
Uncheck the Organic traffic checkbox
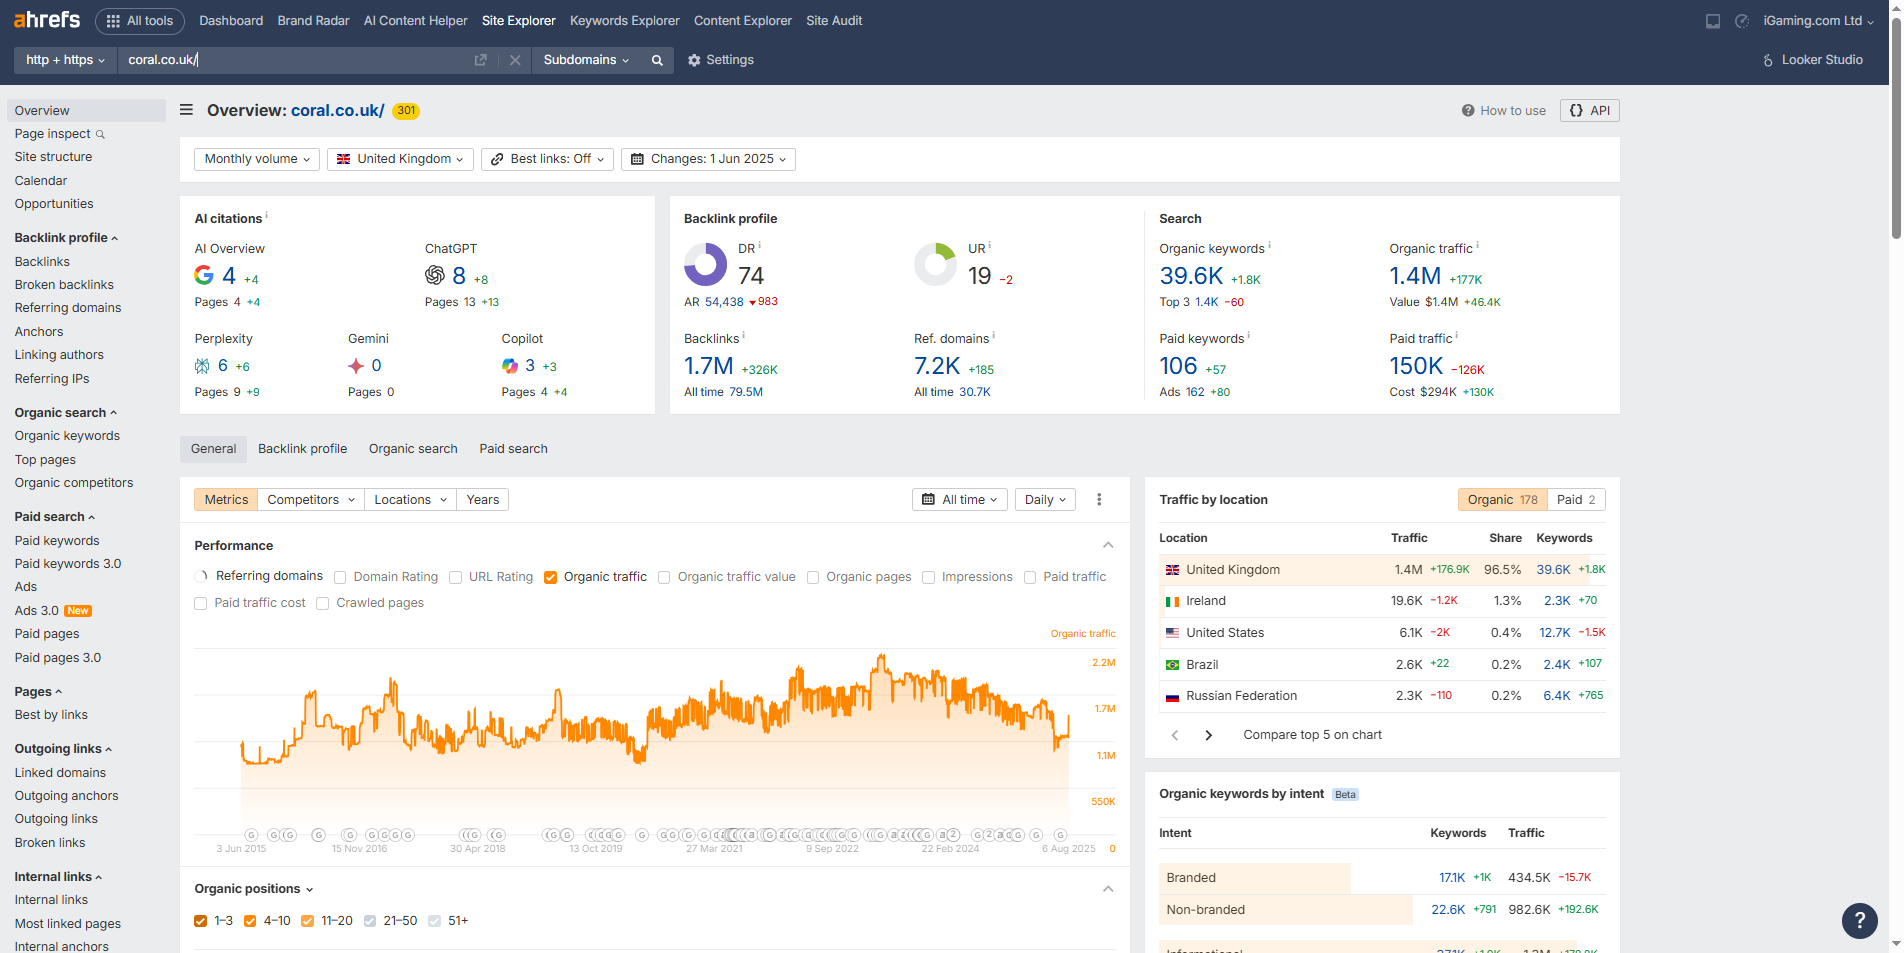tap(550, 577)
